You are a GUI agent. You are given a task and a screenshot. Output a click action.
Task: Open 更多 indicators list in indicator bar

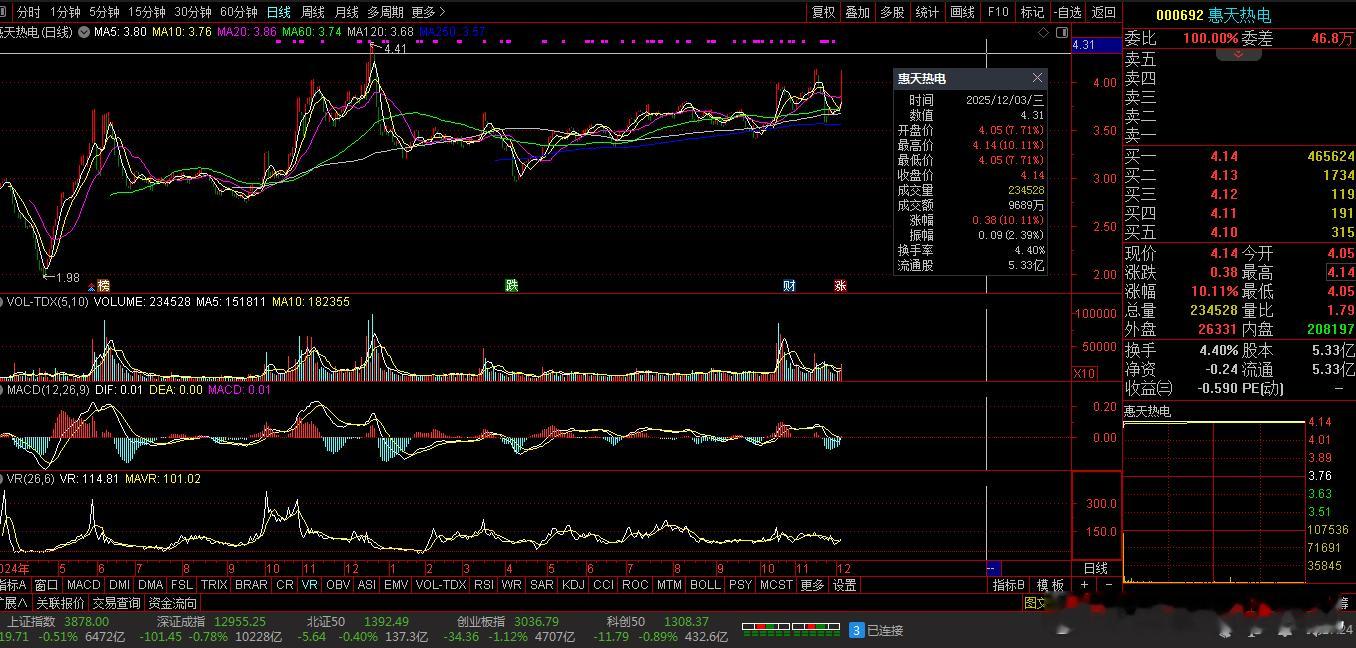pos(813,585)
